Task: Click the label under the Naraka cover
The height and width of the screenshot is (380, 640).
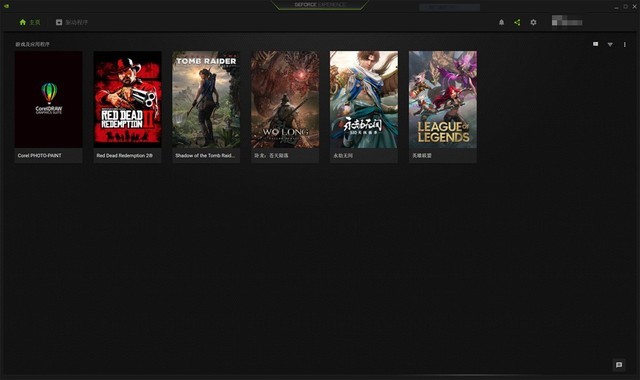Action: point(343,156)
